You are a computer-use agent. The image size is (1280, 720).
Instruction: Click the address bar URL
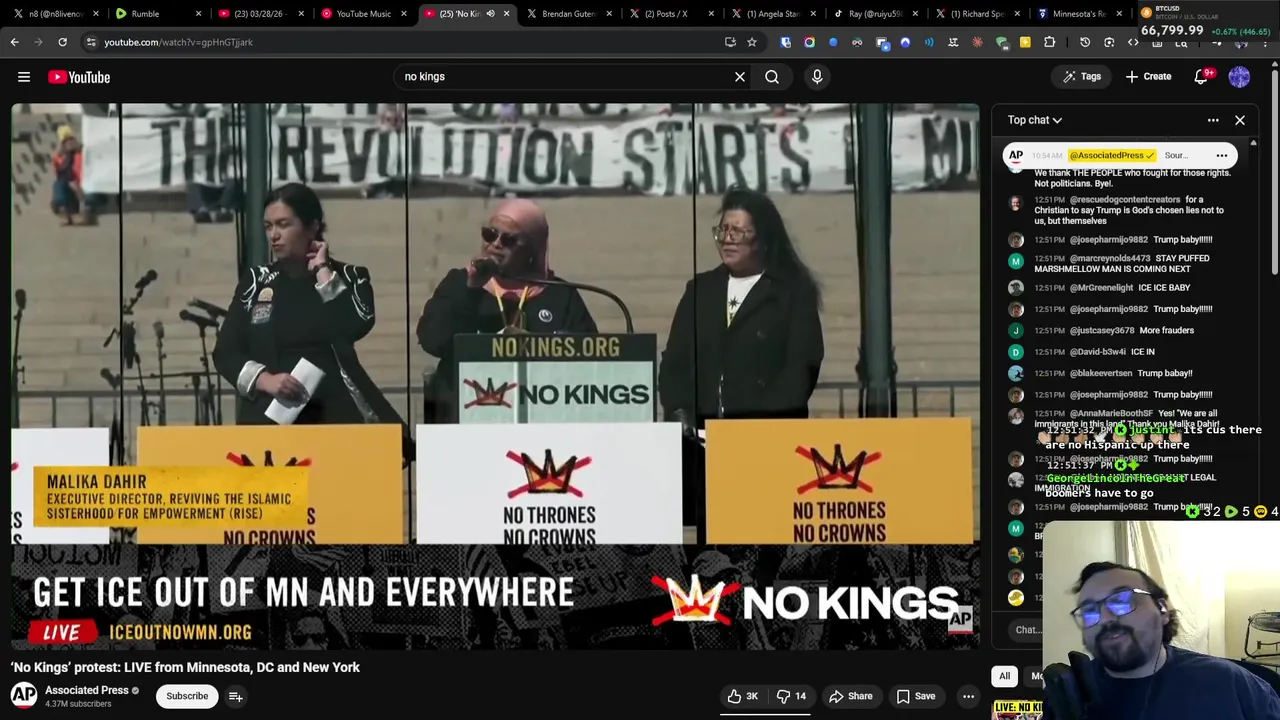point(179,42)
